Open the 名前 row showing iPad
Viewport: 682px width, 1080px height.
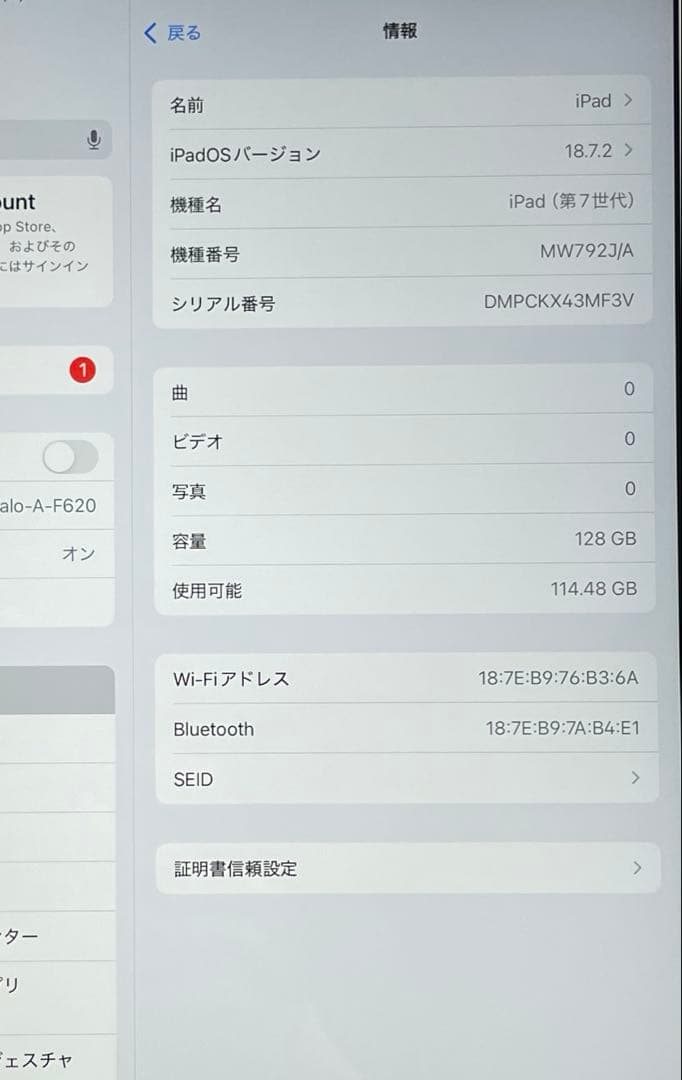pyautogui.click(x=402, y=102)
